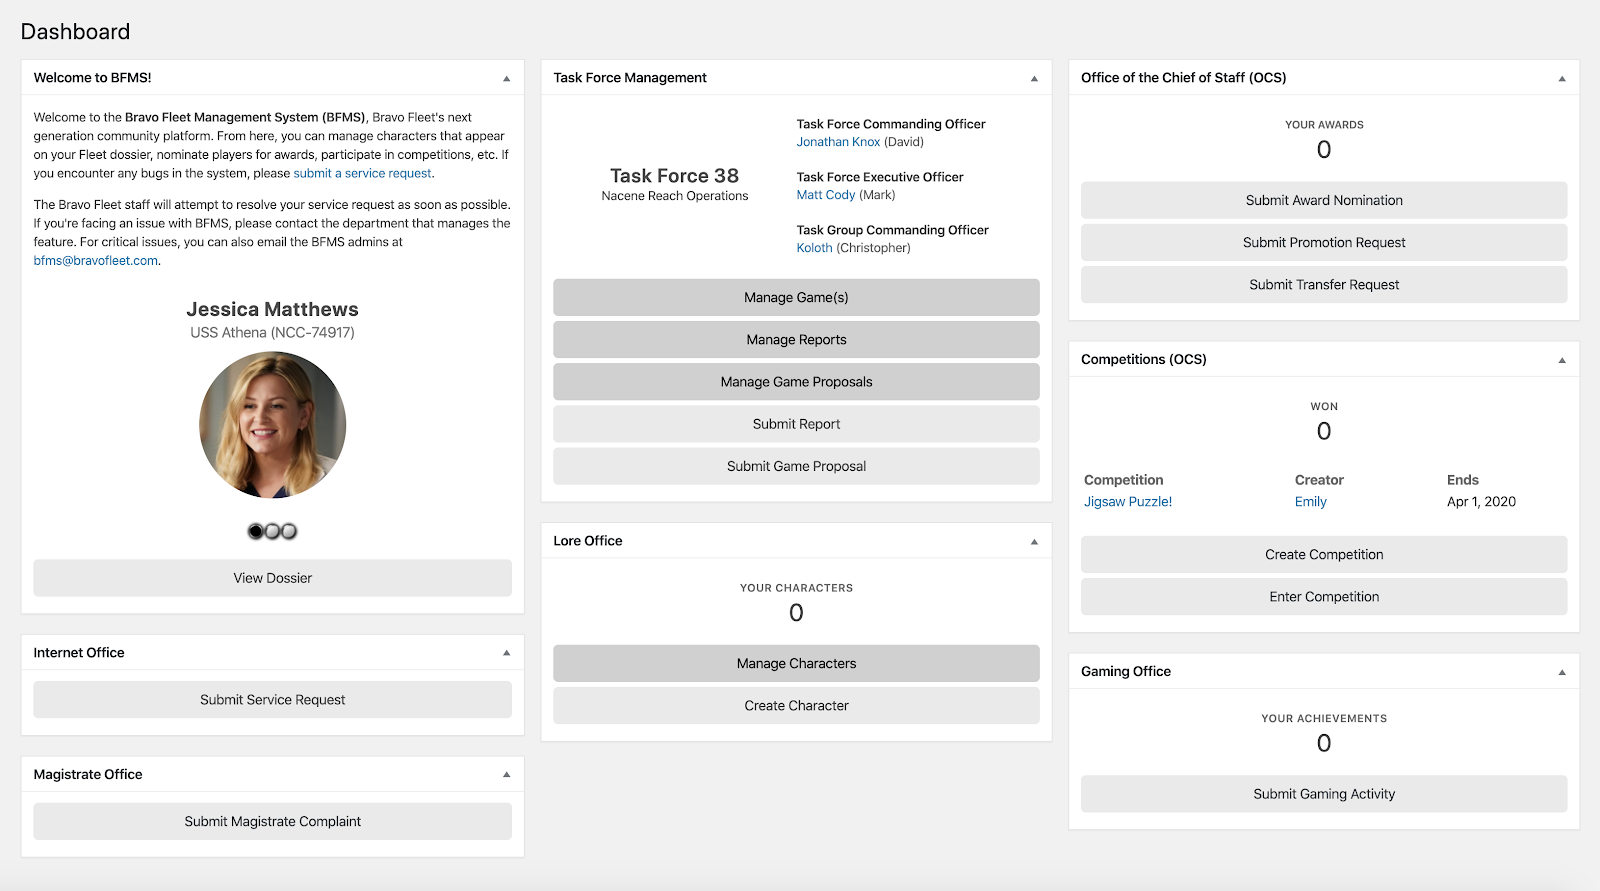Click Submit Report button
1600x891 pixels.
[796, 424]
